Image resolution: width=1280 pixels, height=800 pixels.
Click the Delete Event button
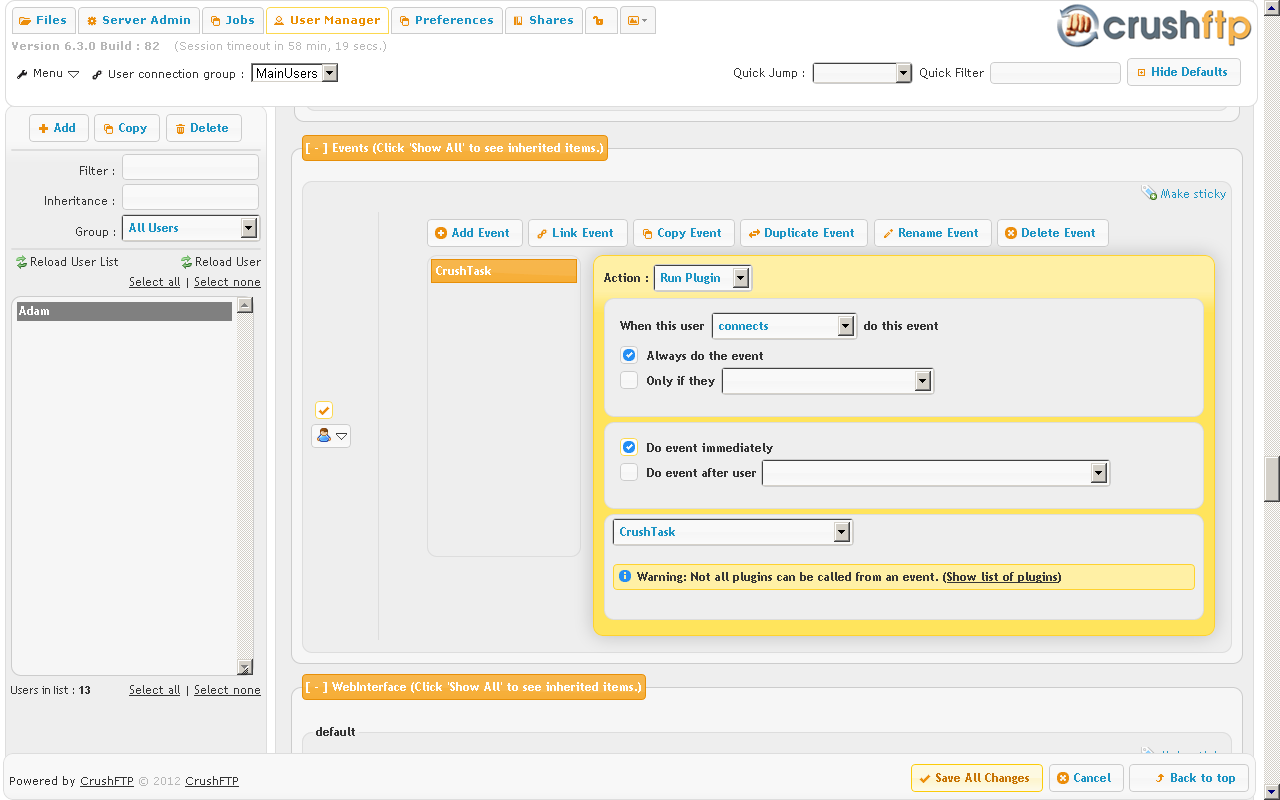click(x=1052, y=233)
